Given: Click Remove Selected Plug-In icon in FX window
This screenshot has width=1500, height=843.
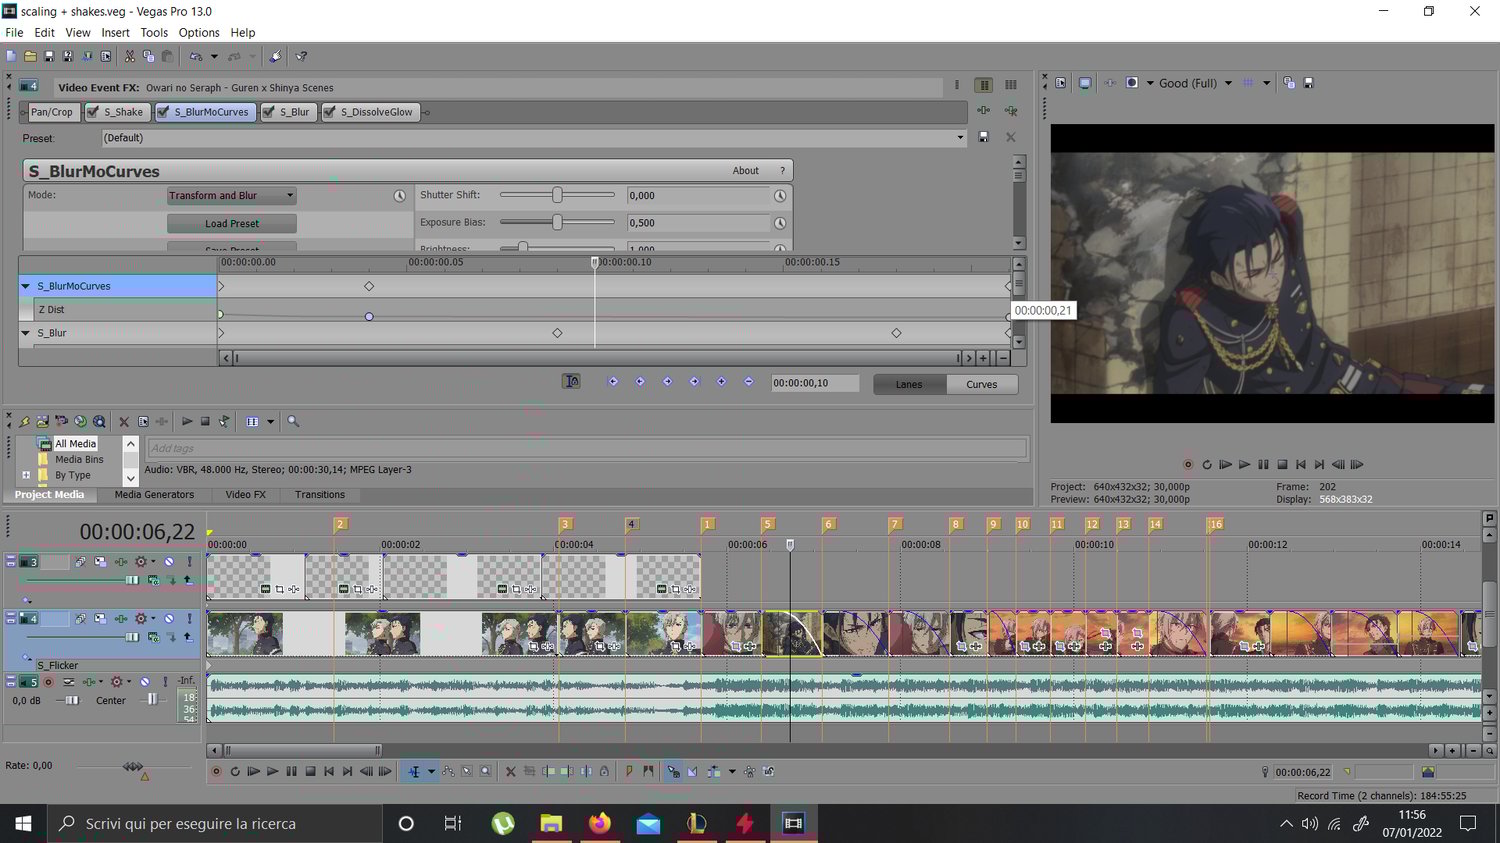Looking at the screenshot, I should tap(1011, 111).
